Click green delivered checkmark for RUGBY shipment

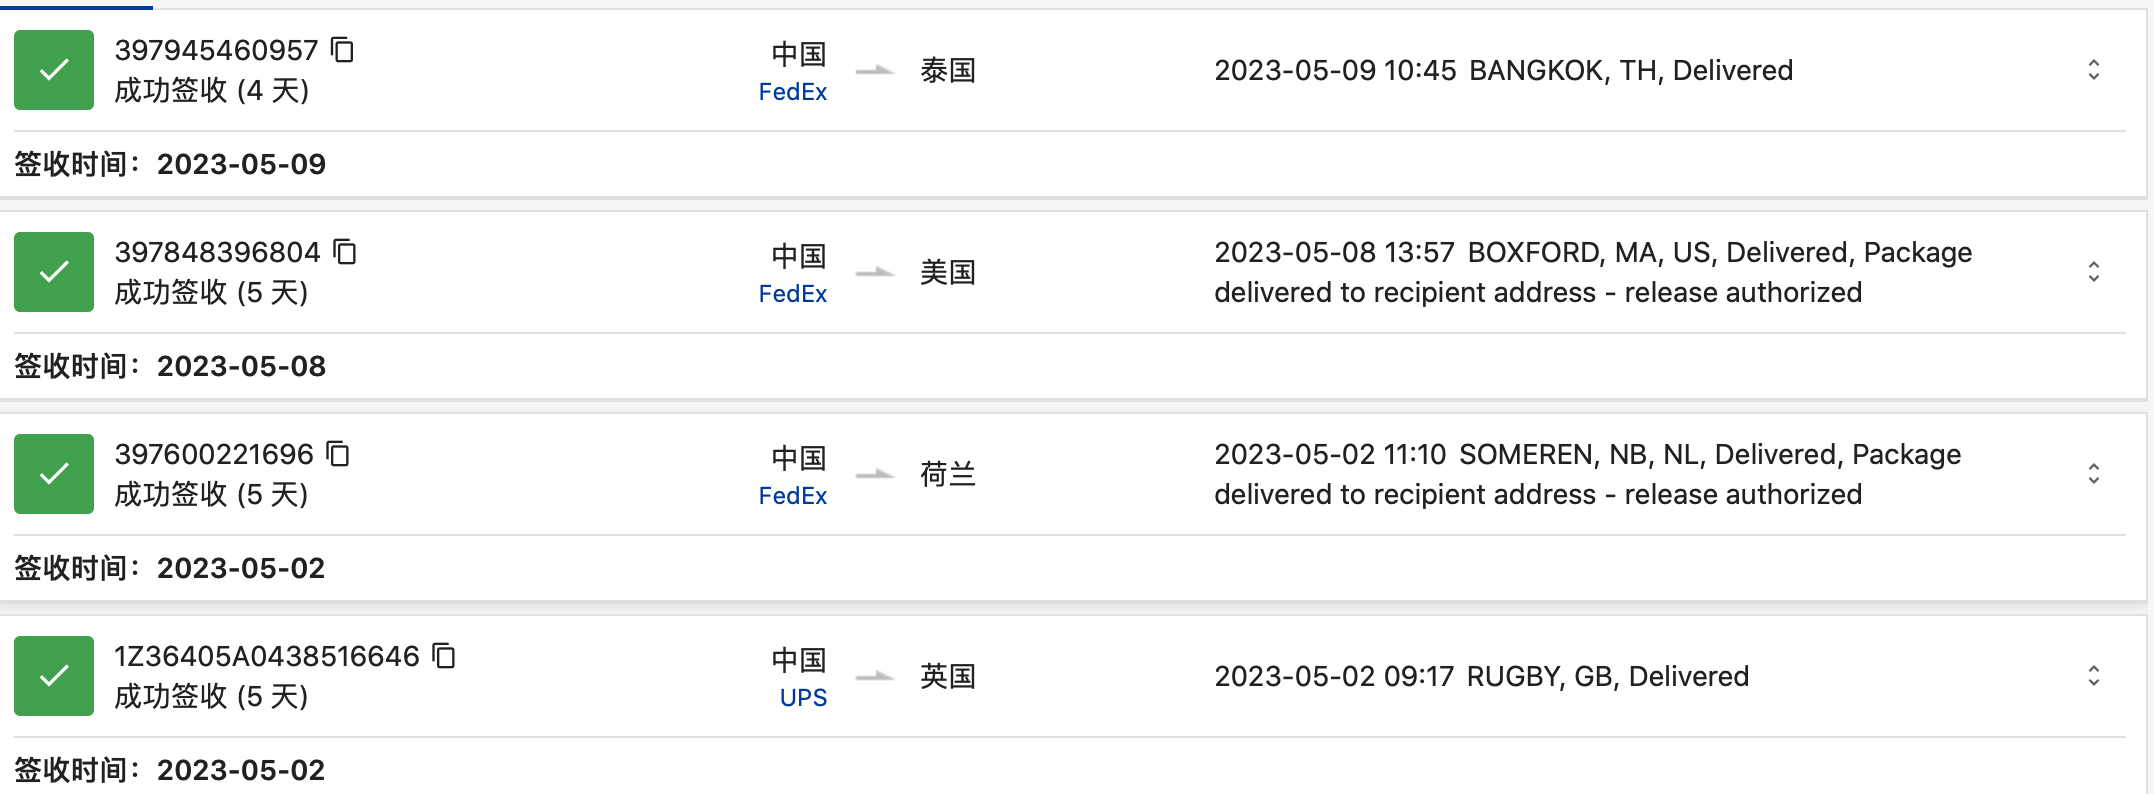pos(54,676)
